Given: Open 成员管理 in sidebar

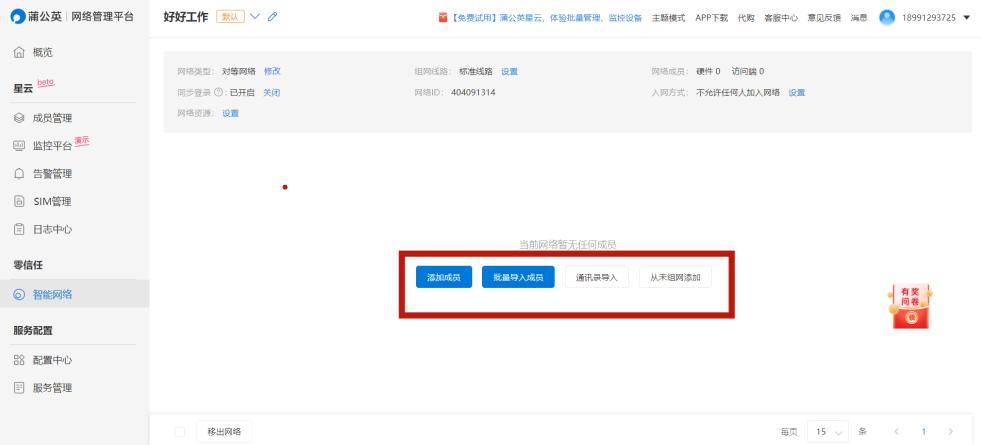Looking at the screenshot, I should [53, 118].
